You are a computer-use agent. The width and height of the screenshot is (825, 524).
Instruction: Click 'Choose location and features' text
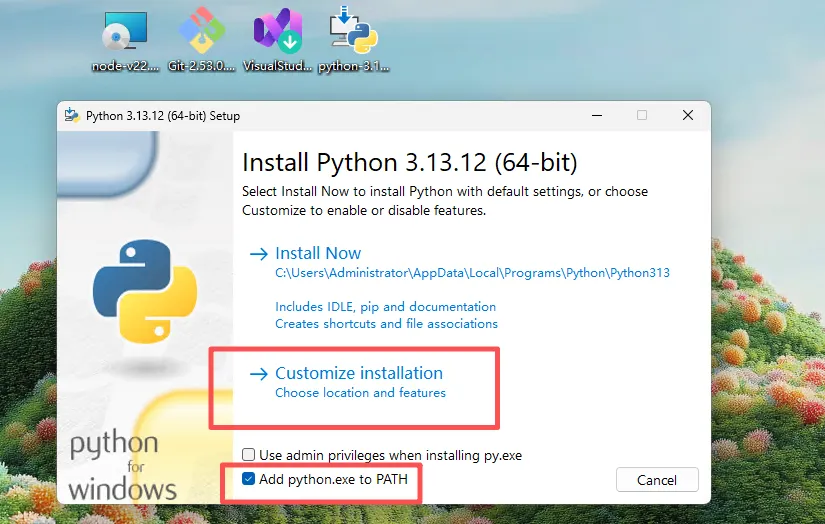[360, 393]
